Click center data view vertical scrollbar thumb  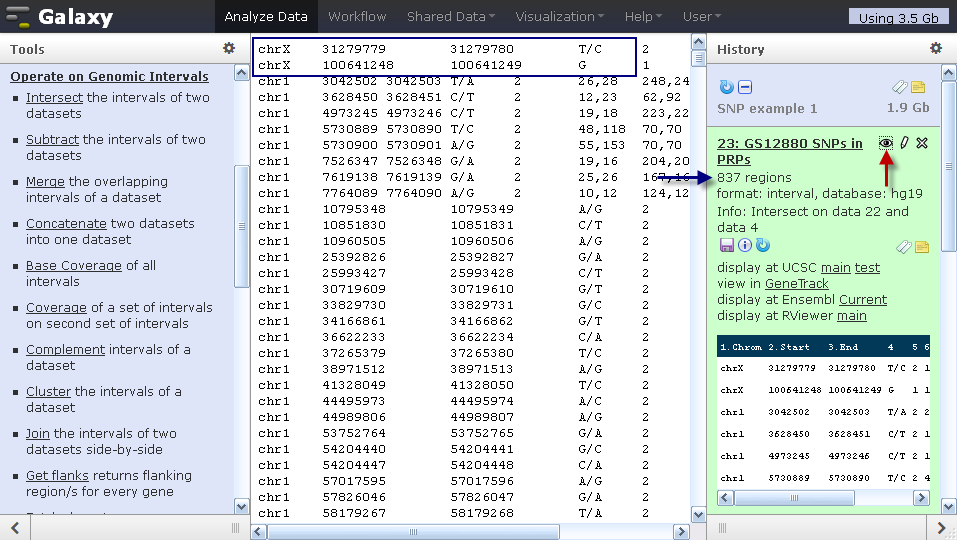point(699,59)
